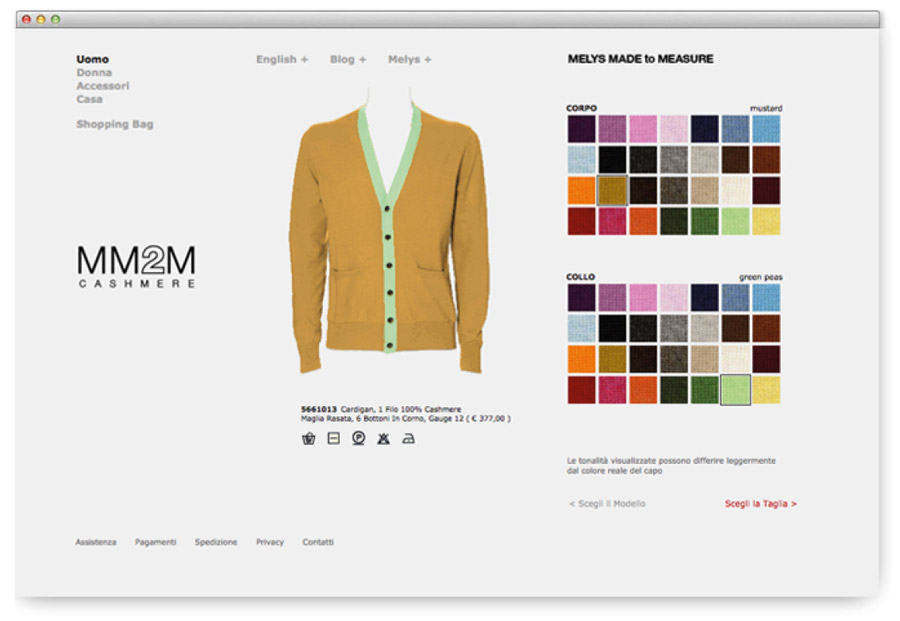This screenshot has width=900, height=621.
Task: Click the do not bleach care icon
Action: coord(383,439)
